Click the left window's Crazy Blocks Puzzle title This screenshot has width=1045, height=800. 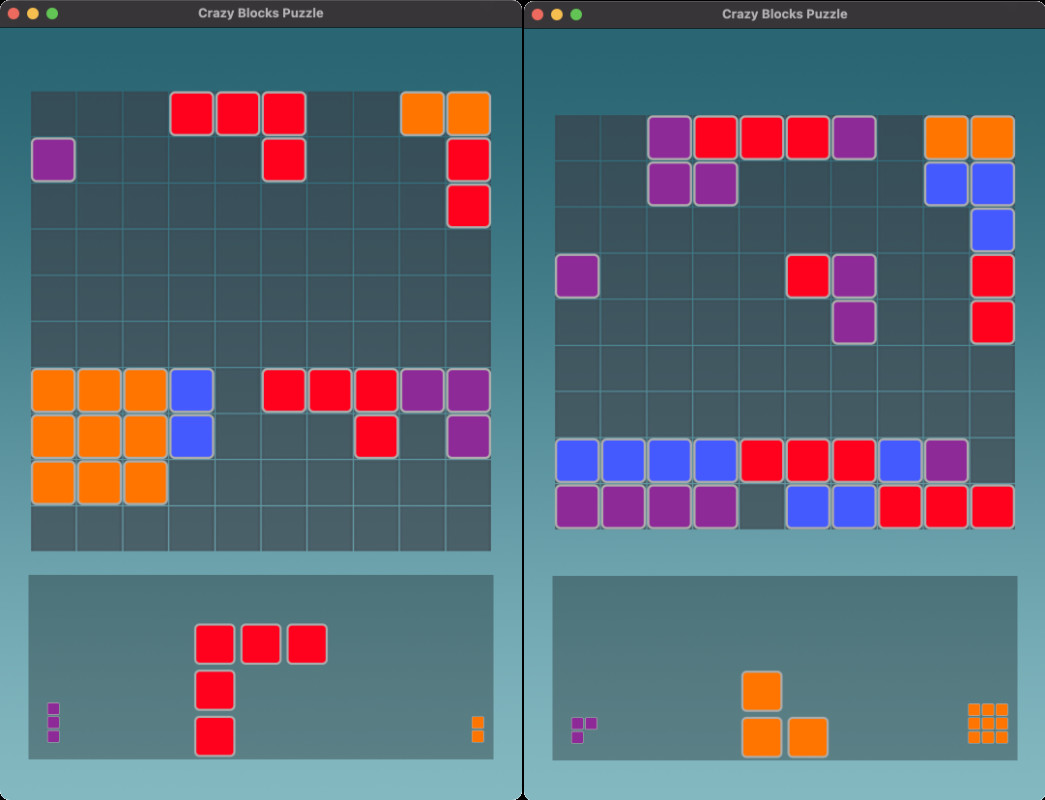(260, 13)
